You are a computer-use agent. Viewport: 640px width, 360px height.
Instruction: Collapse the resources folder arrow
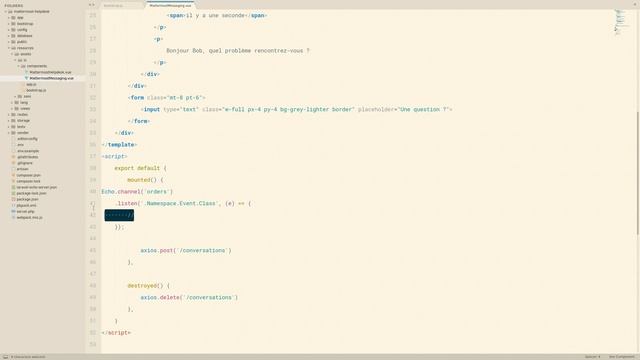pos(9,48)
